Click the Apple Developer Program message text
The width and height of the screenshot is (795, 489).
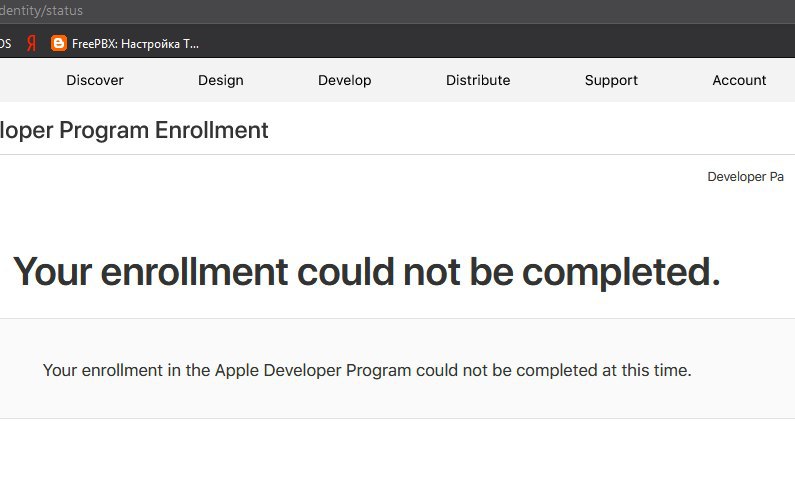click(367, 370)
